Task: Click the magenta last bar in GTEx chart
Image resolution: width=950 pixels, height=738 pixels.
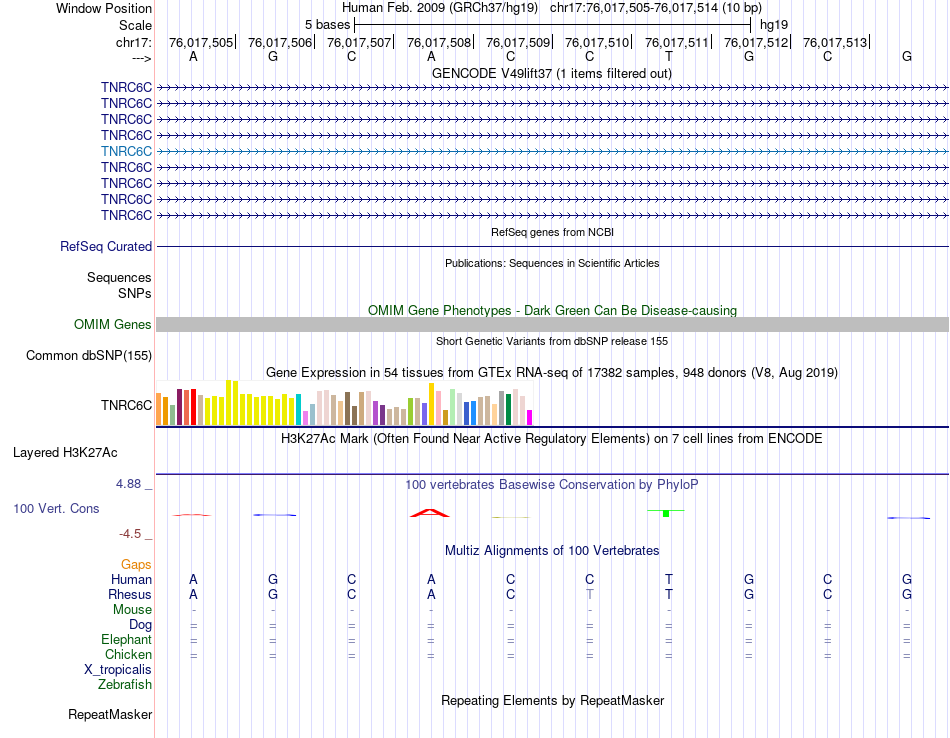Action: [x=530, y=417]
